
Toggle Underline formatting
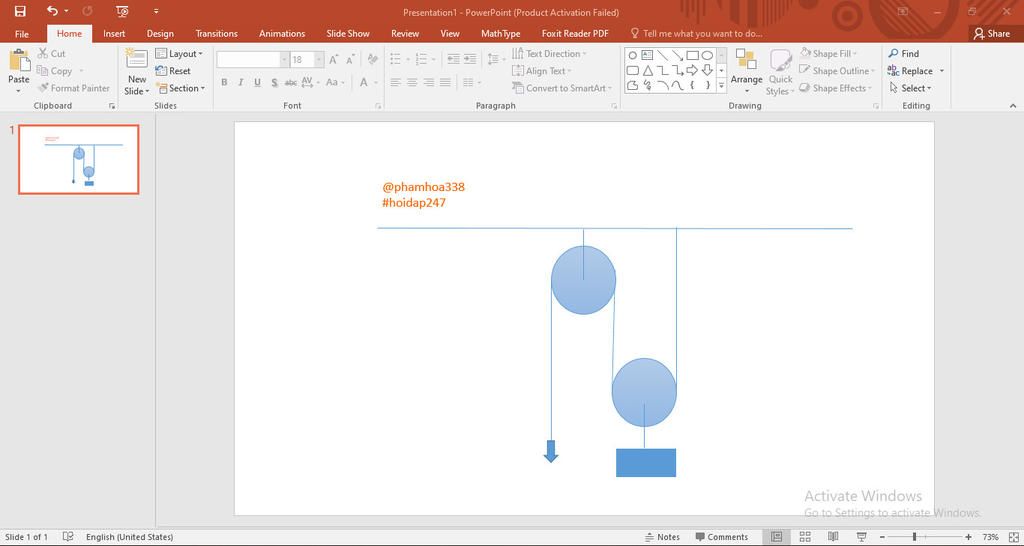(x=257, y=82)
